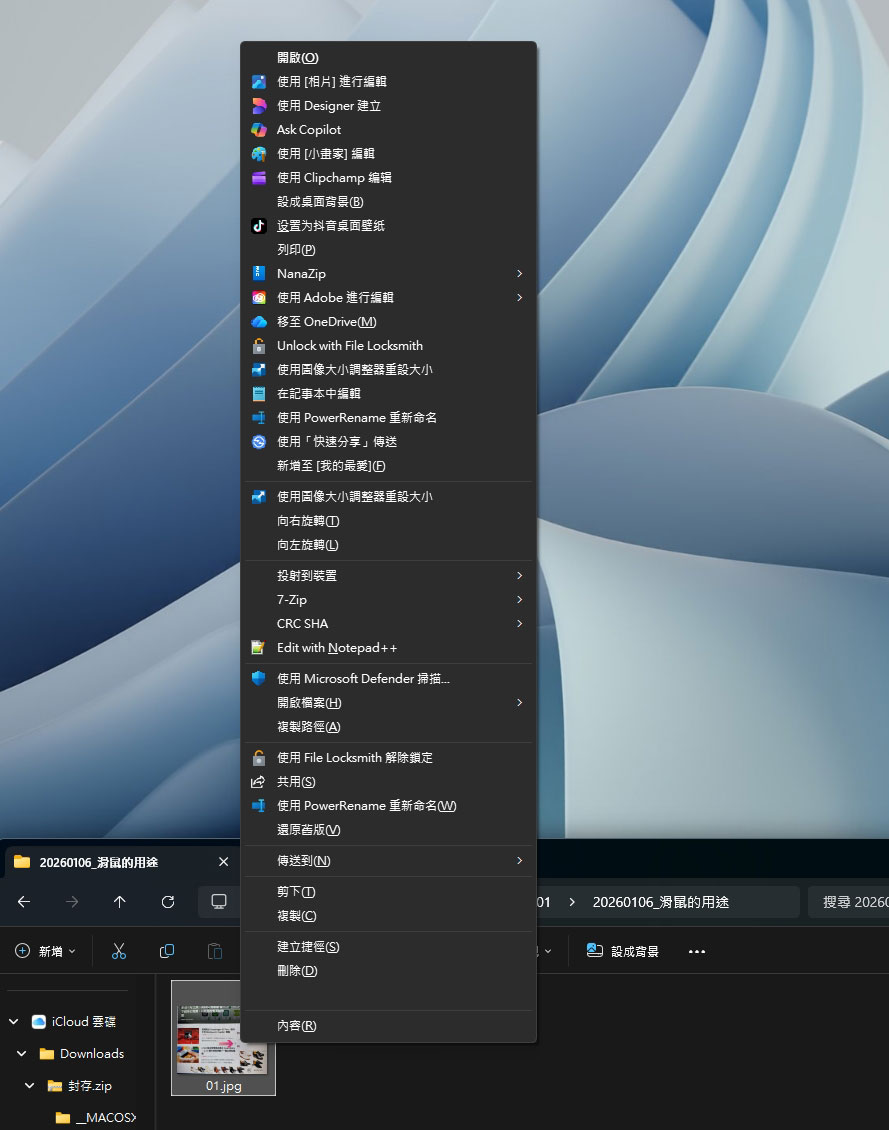Click the refresh icon in the navigation bar
Image resolution: width=889 pixels, height=1130 pixels.
[x=166, y=901]
